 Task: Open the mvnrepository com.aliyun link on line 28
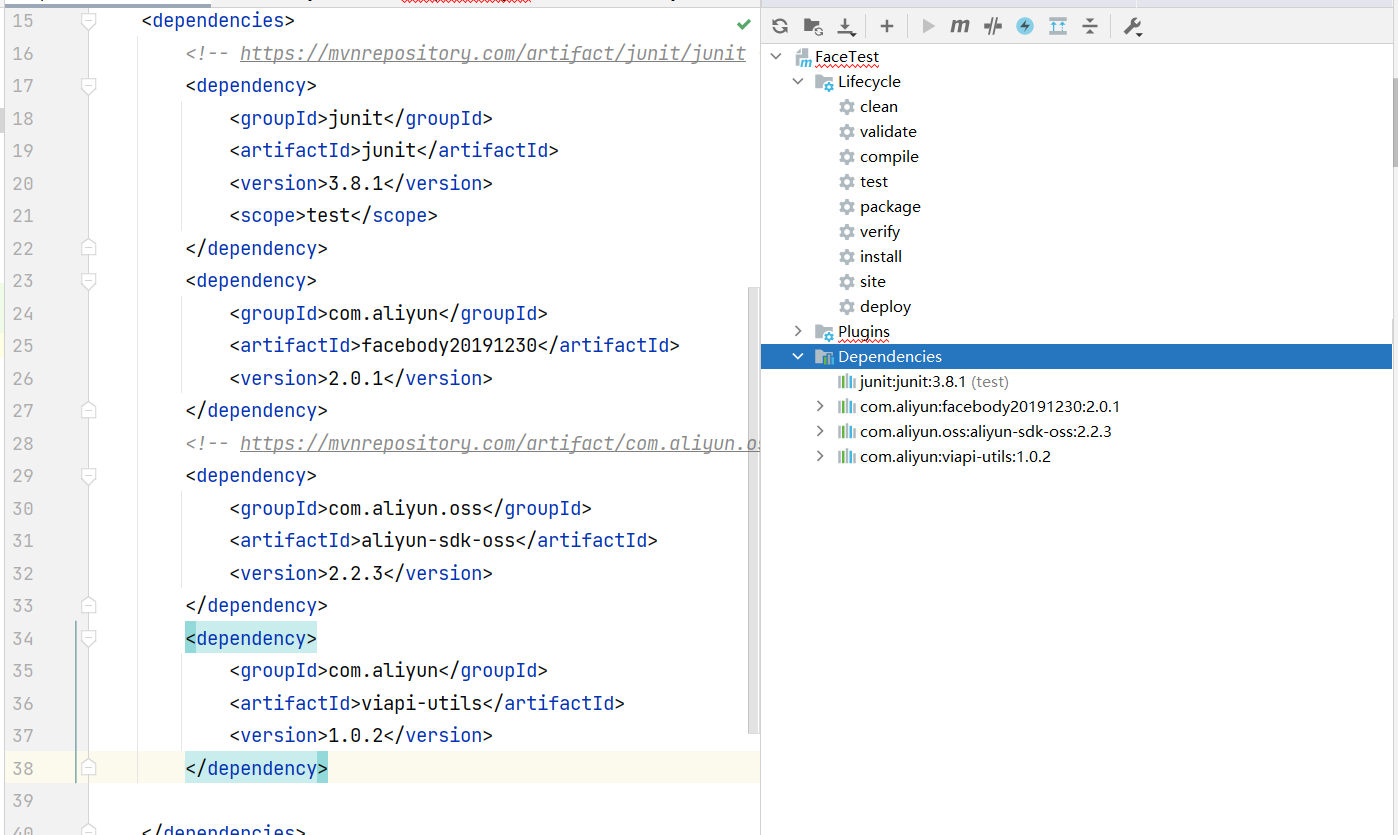coord(500,444)
